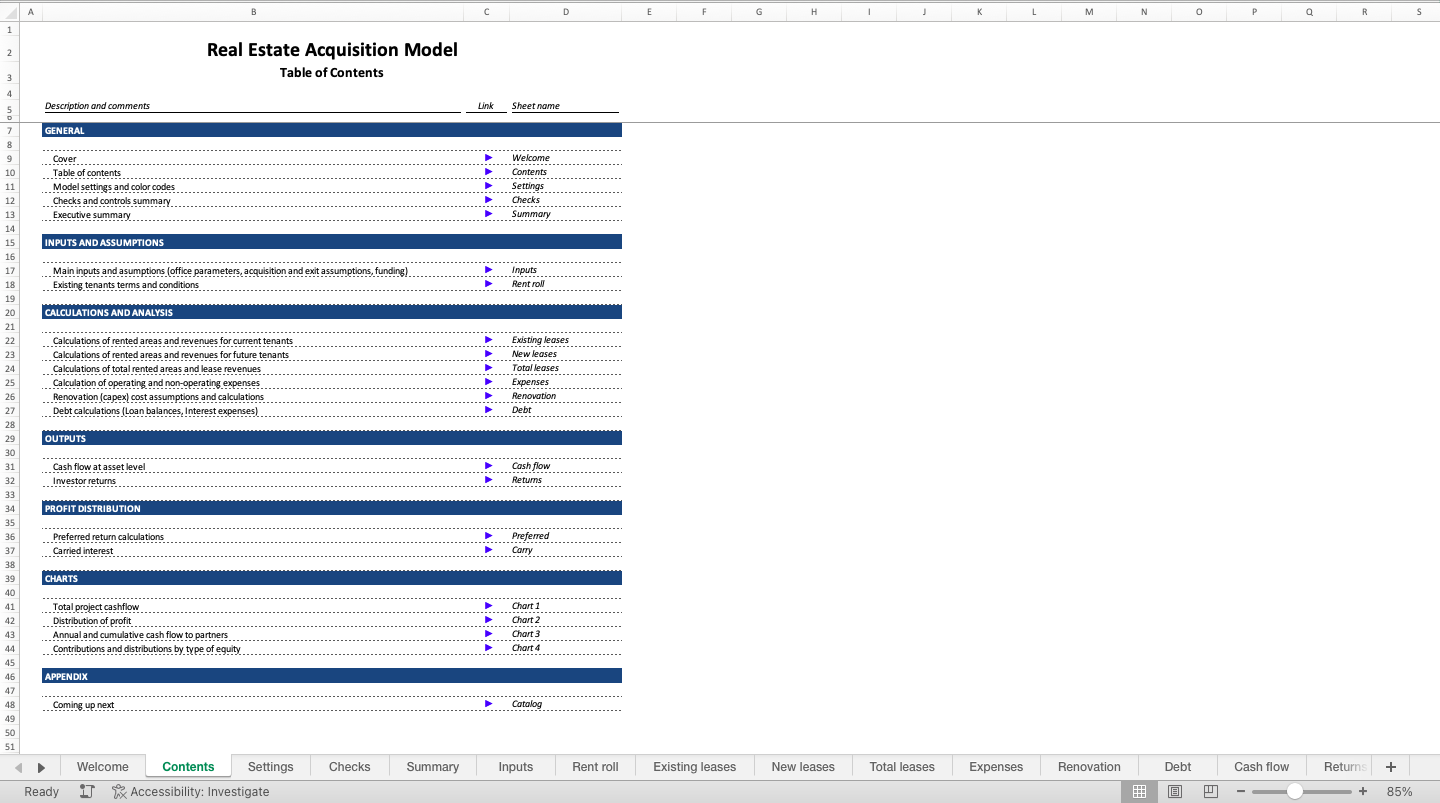Open the Checks sheet tab
Screen dimensions: 1440x803
click(349, 766)
